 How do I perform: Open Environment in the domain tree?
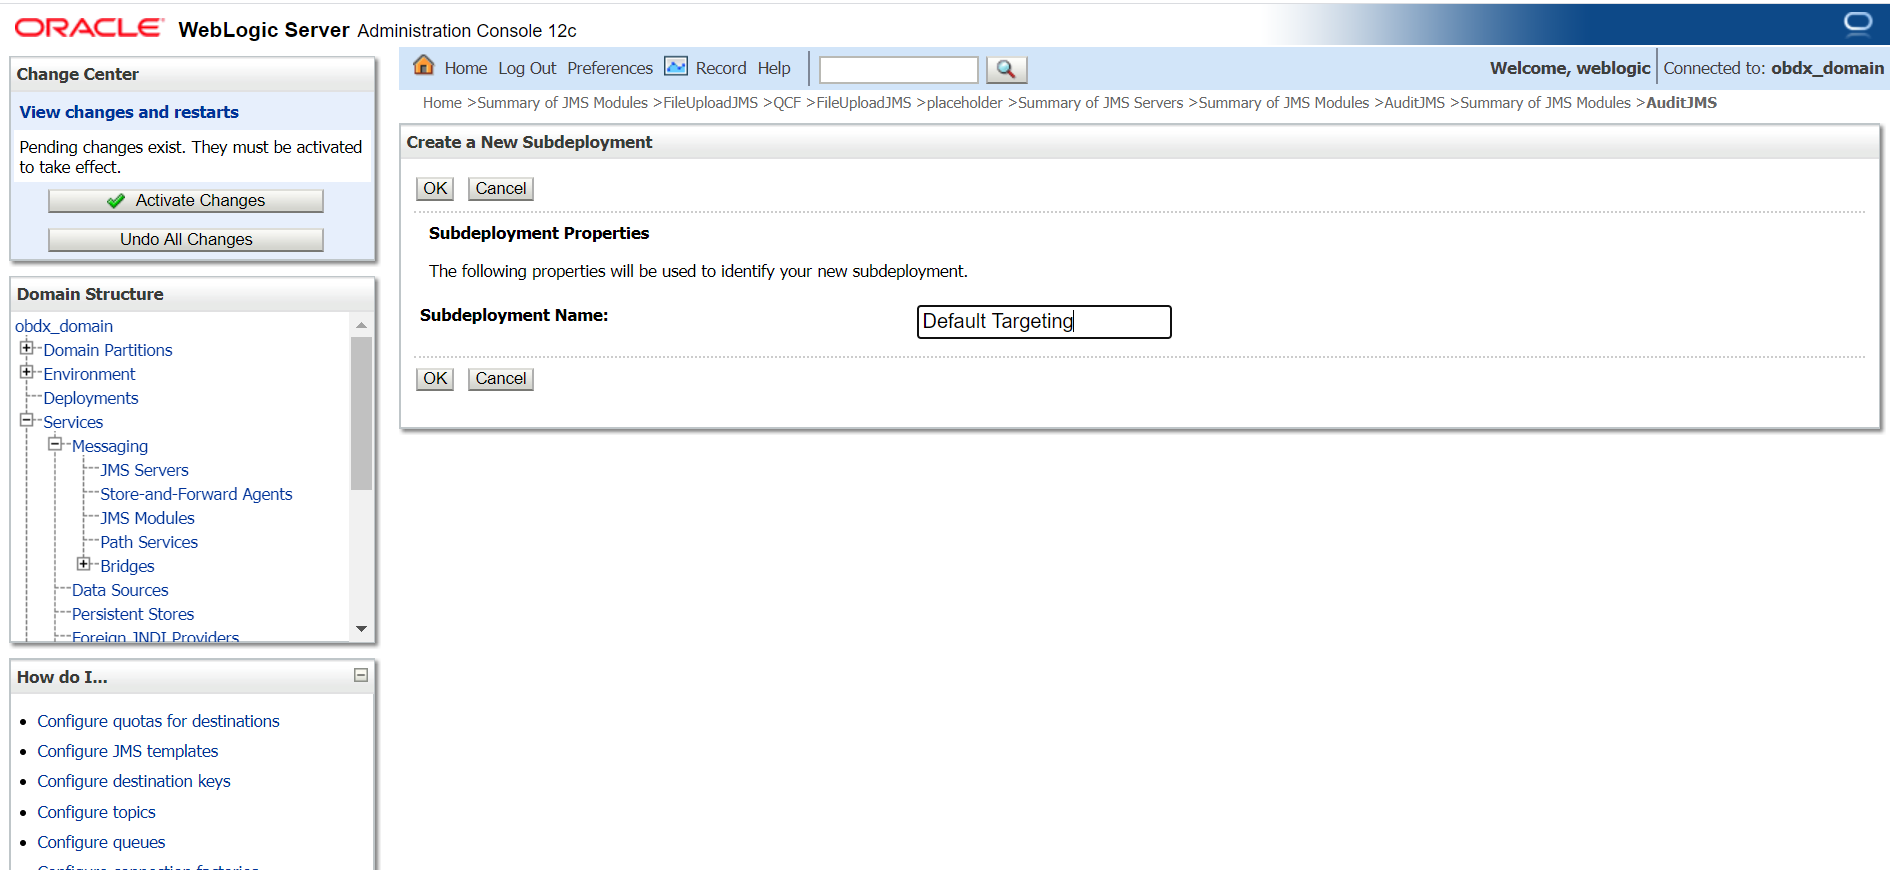tap(89, 374)
